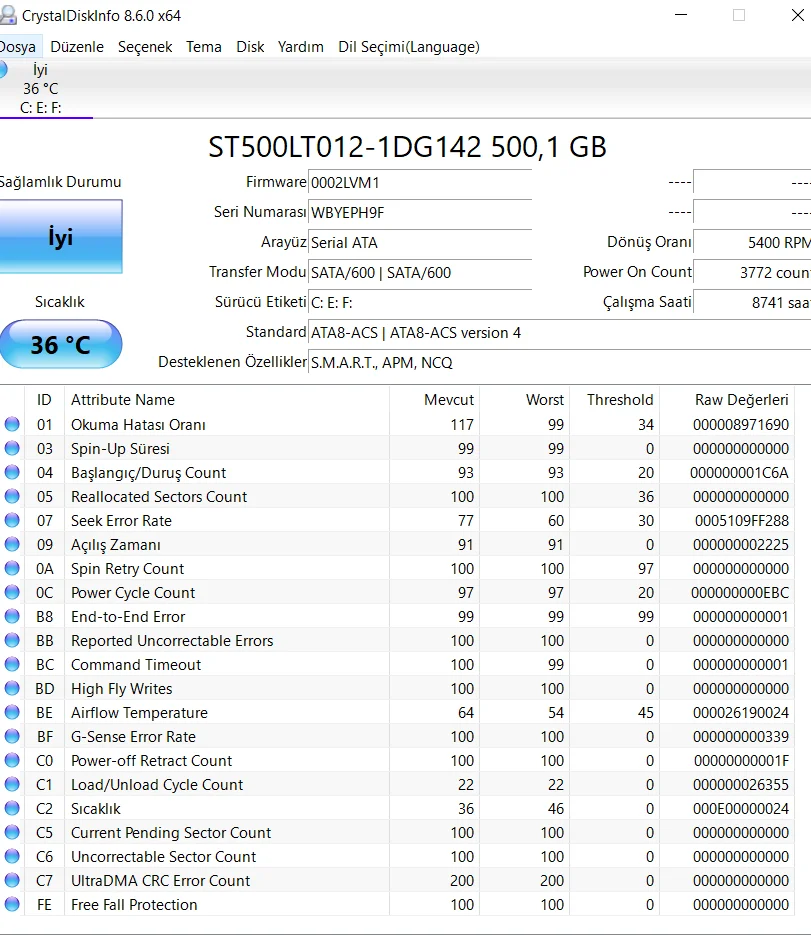Click the 36 °C temperature button

(x=60, y=345)
